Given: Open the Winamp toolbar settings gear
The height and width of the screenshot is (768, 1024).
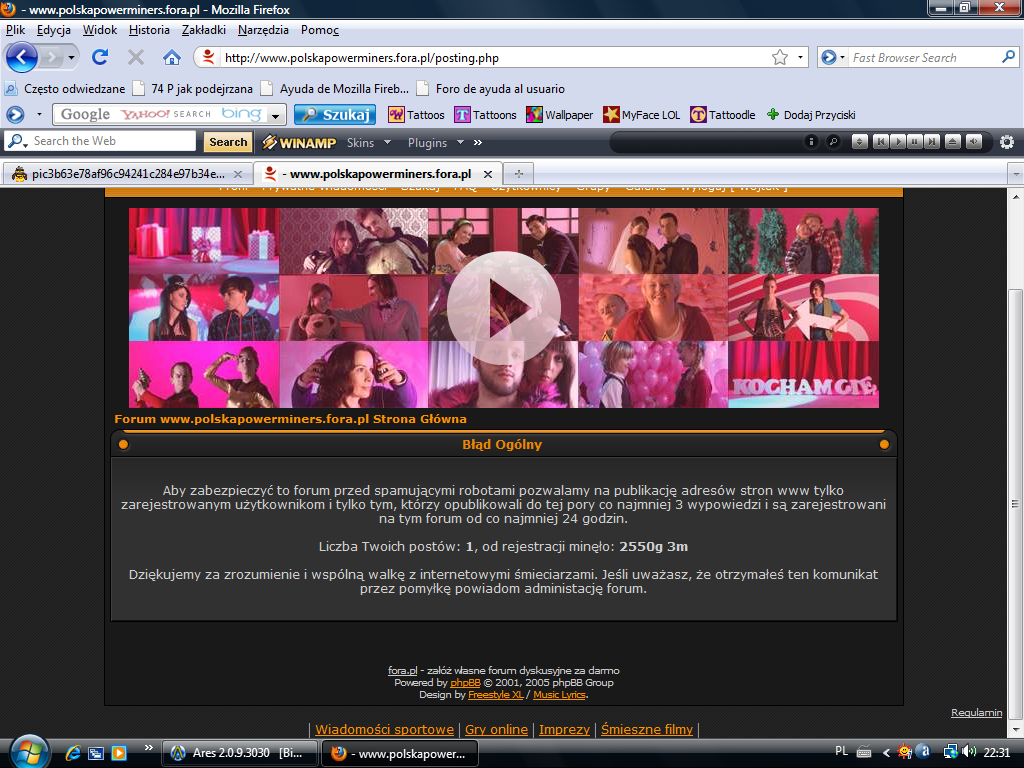Looking at the screenshot, I should [x=1007, y=142].
